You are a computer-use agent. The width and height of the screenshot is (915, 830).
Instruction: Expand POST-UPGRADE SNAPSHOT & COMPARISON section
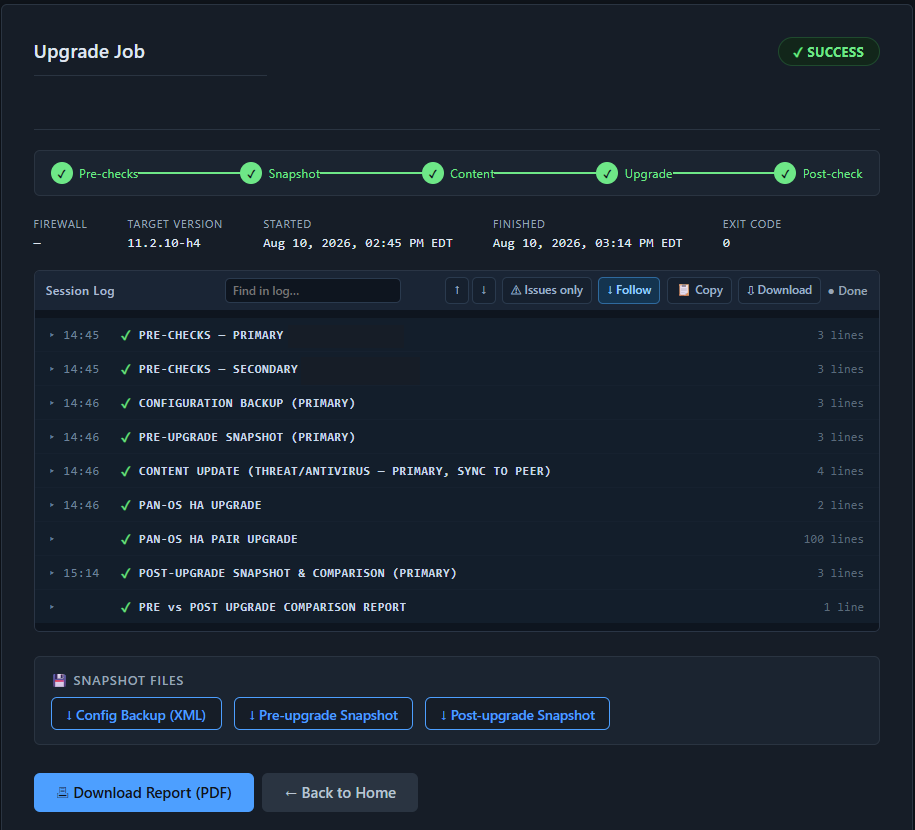(52, 573)
